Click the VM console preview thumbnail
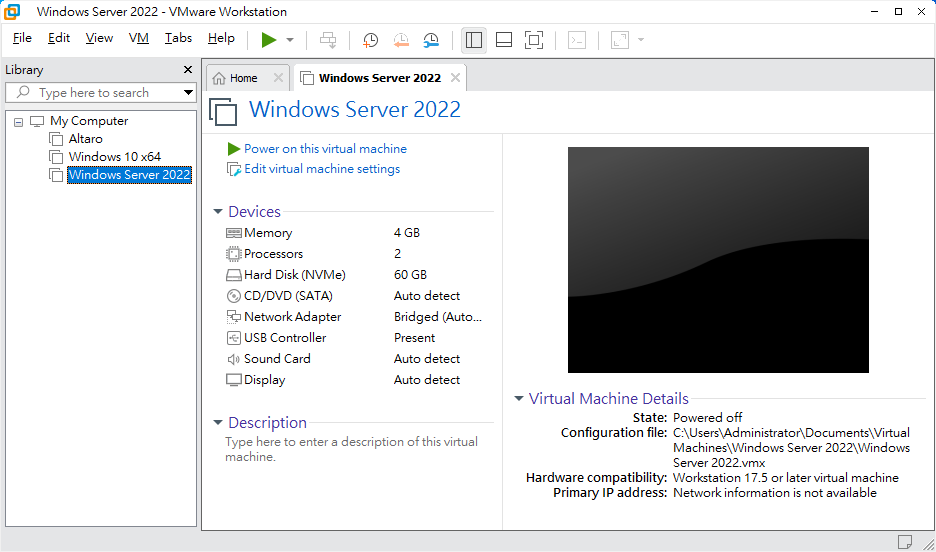Screen dimensions: 936x552 coord(718,260)
